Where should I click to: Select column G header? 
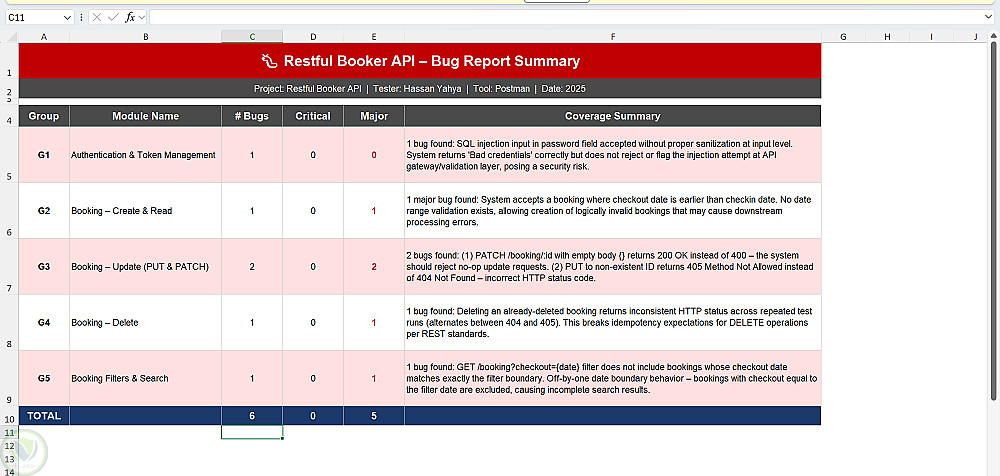click(x=843, y=37)
